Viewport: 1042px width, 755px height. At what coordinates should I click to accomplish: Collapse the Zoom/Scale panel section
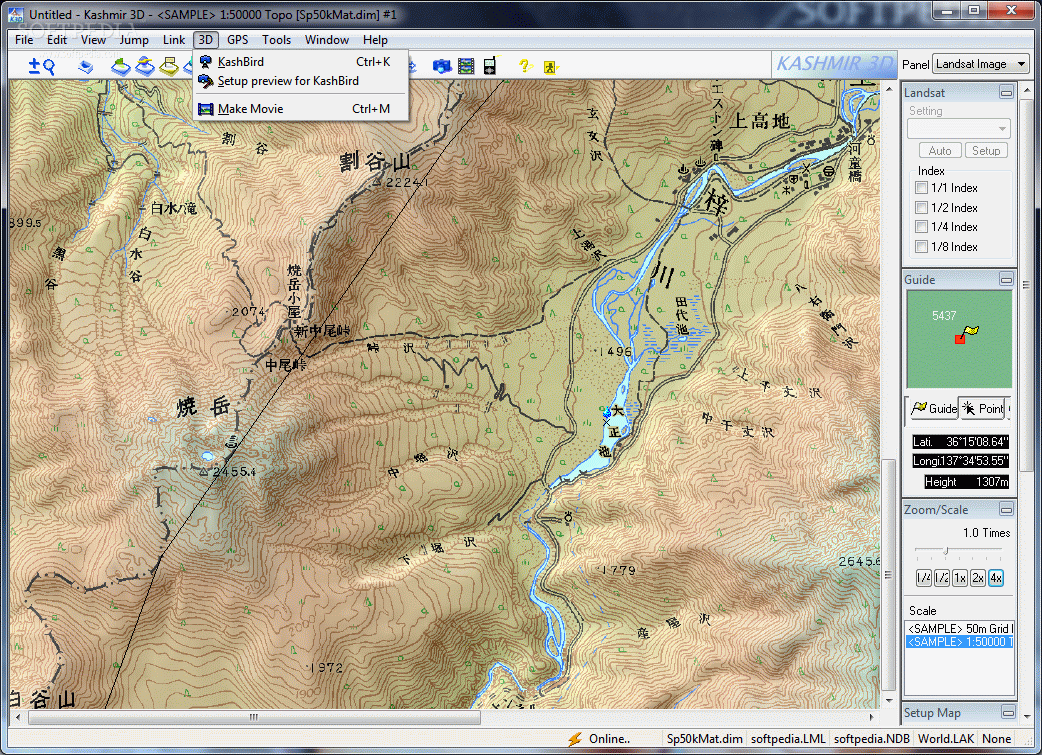click(x=1006, y=510)
